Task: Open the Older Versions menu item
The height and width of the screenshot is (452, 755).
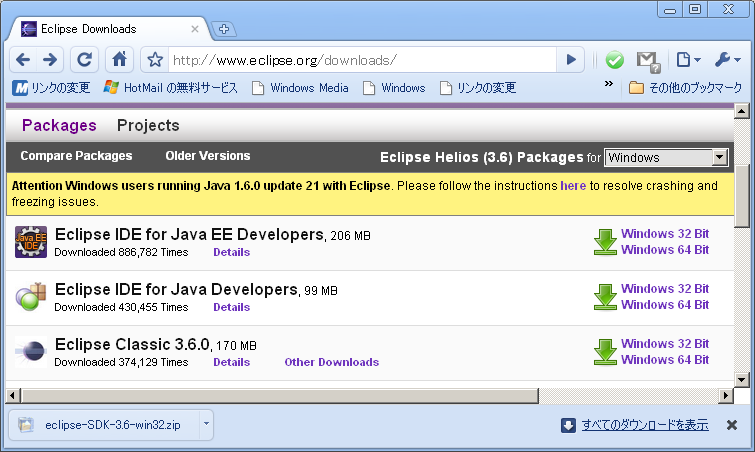Action: pos(208,156)
